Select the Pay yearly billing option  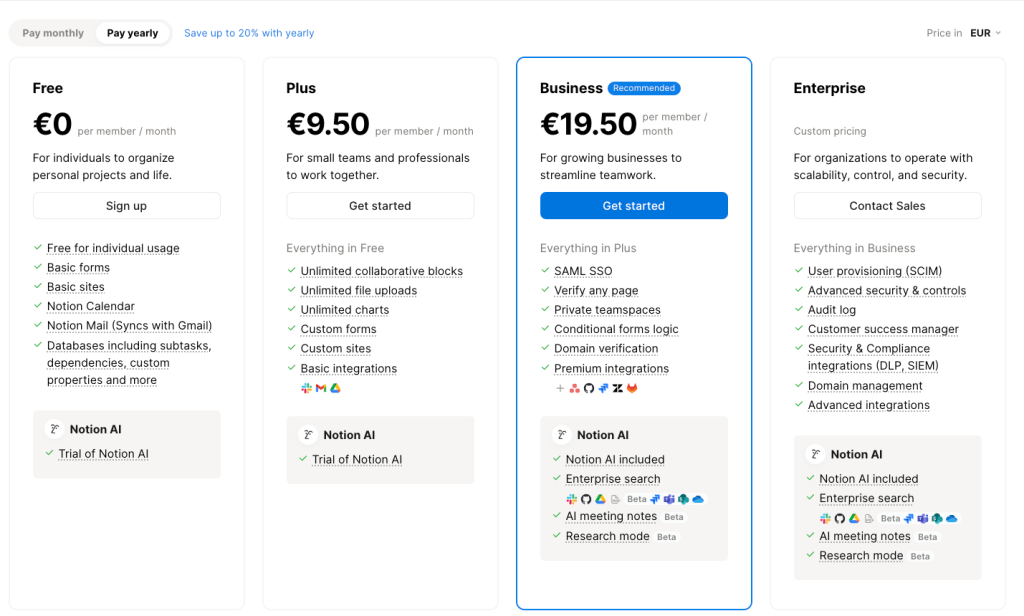click(x=133, y=33)
